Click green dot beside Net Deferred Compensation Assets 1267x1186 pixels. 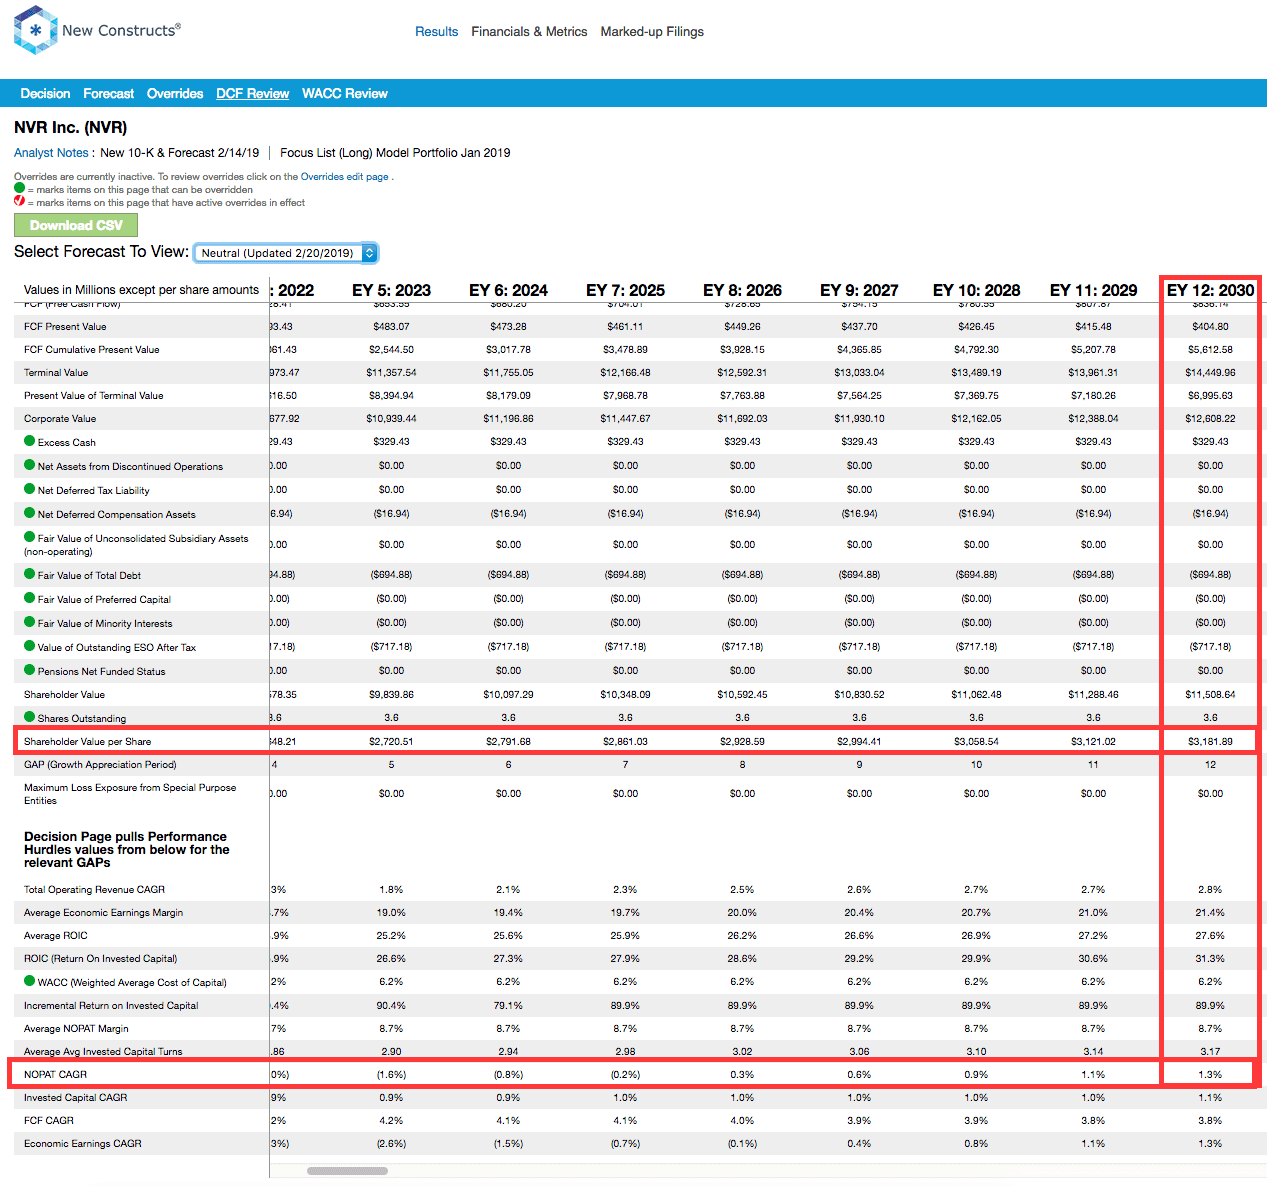tap(30, 513)
